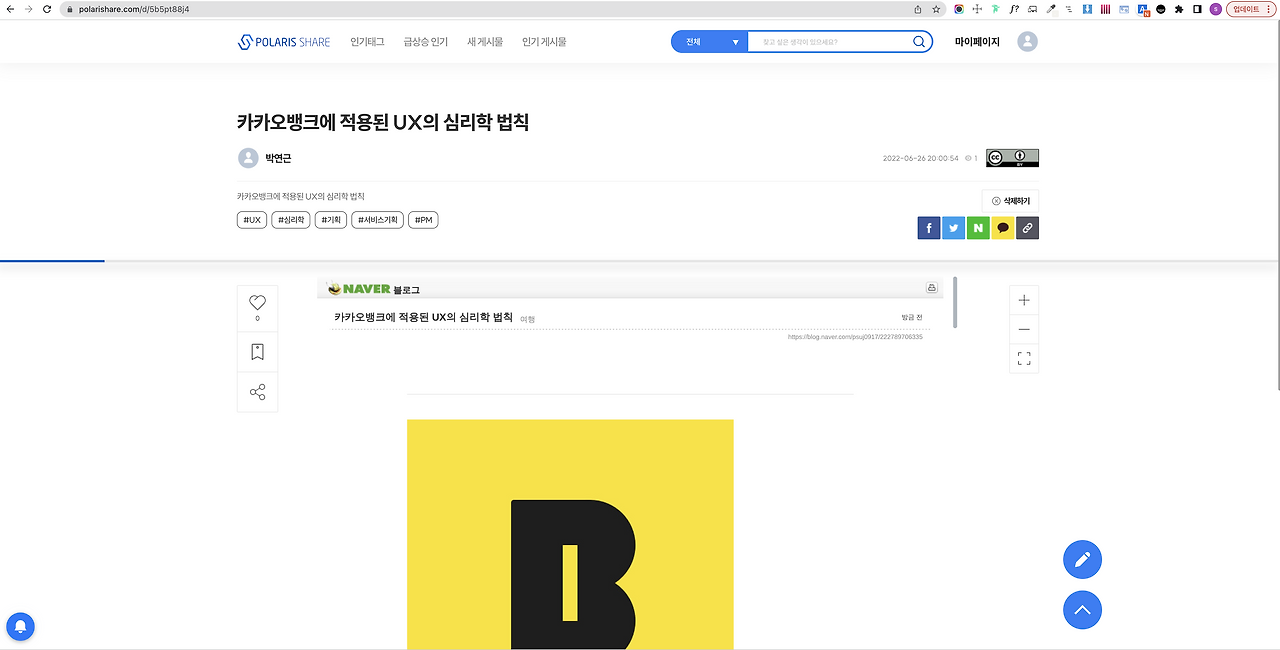Viewport: 1280px width, 650px height.
Task: Share the post through KakaoTalk
Action: pyautogui.click(x=1002, y=227)
